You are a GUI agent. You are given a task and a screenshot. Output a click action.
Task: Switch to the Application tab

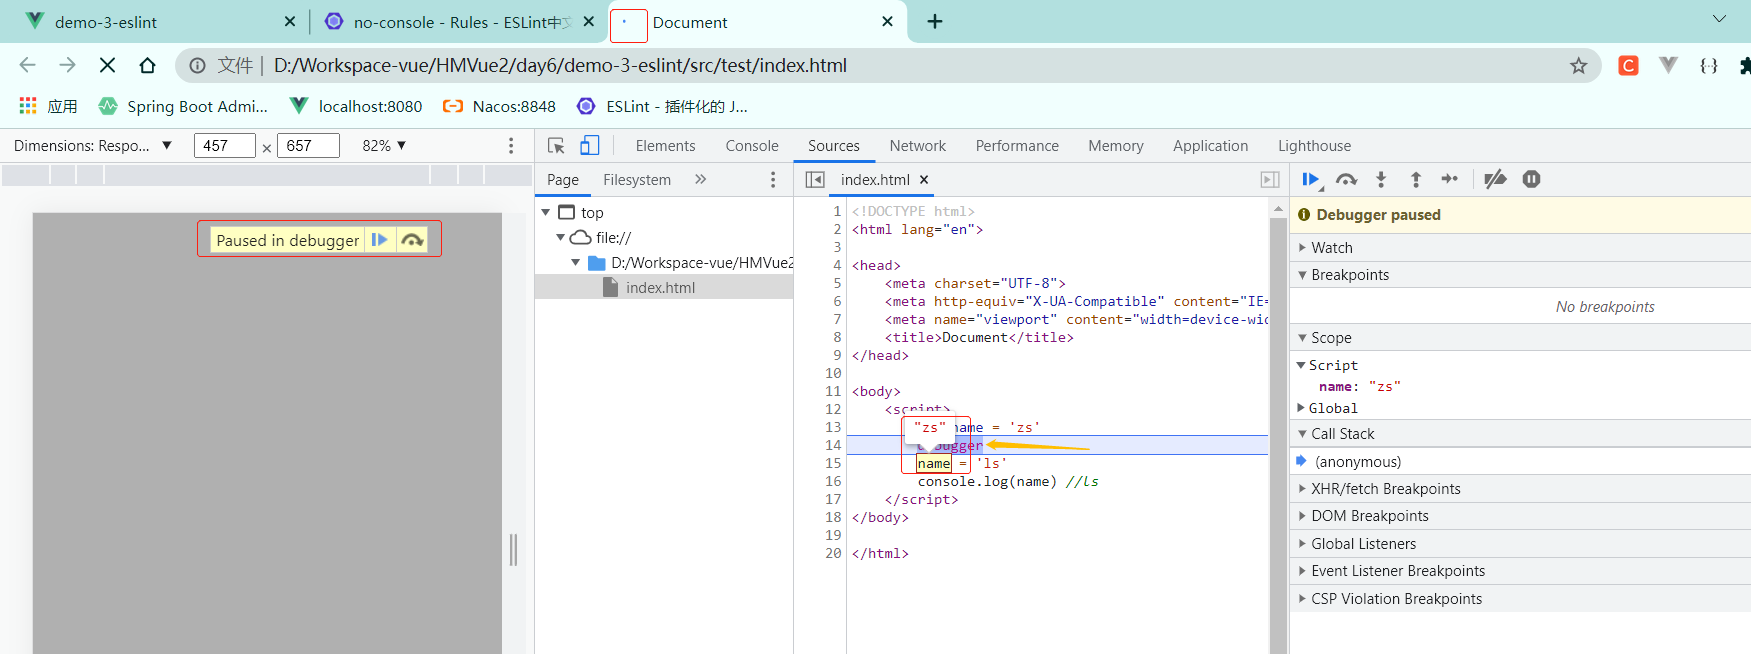point(1210,146)
